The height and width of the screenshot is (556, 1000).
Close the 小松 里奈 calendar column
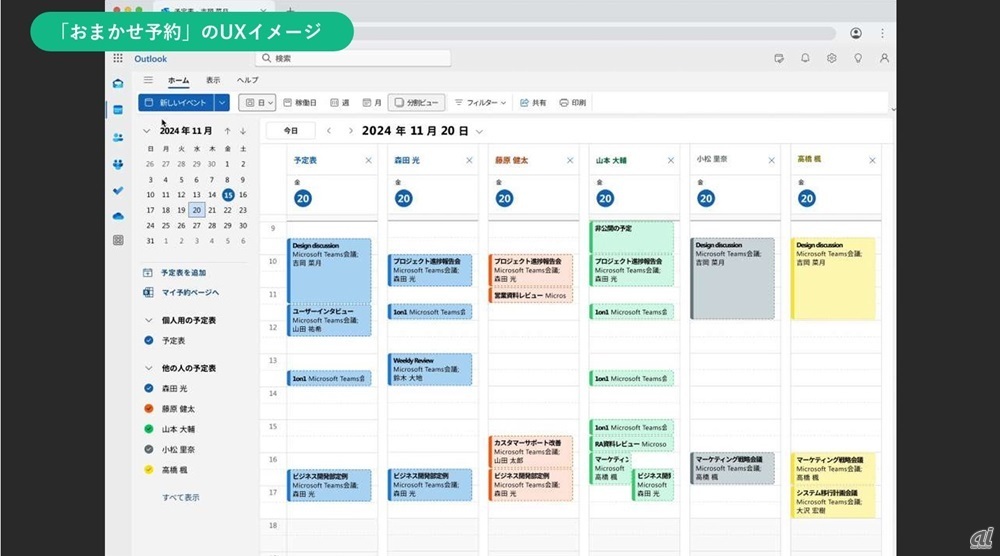772,161
